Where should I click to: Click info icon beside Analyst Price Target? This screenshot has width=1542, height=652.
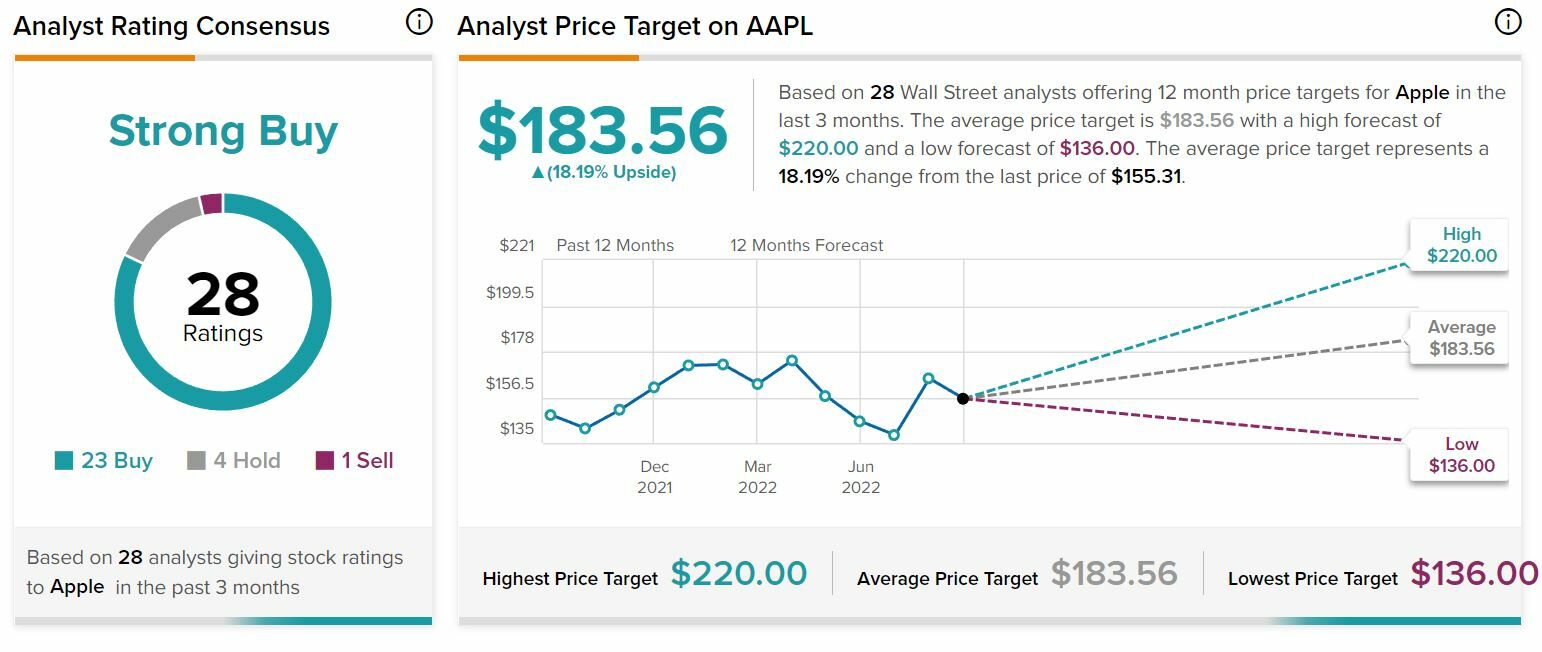tap(1507, 22)
